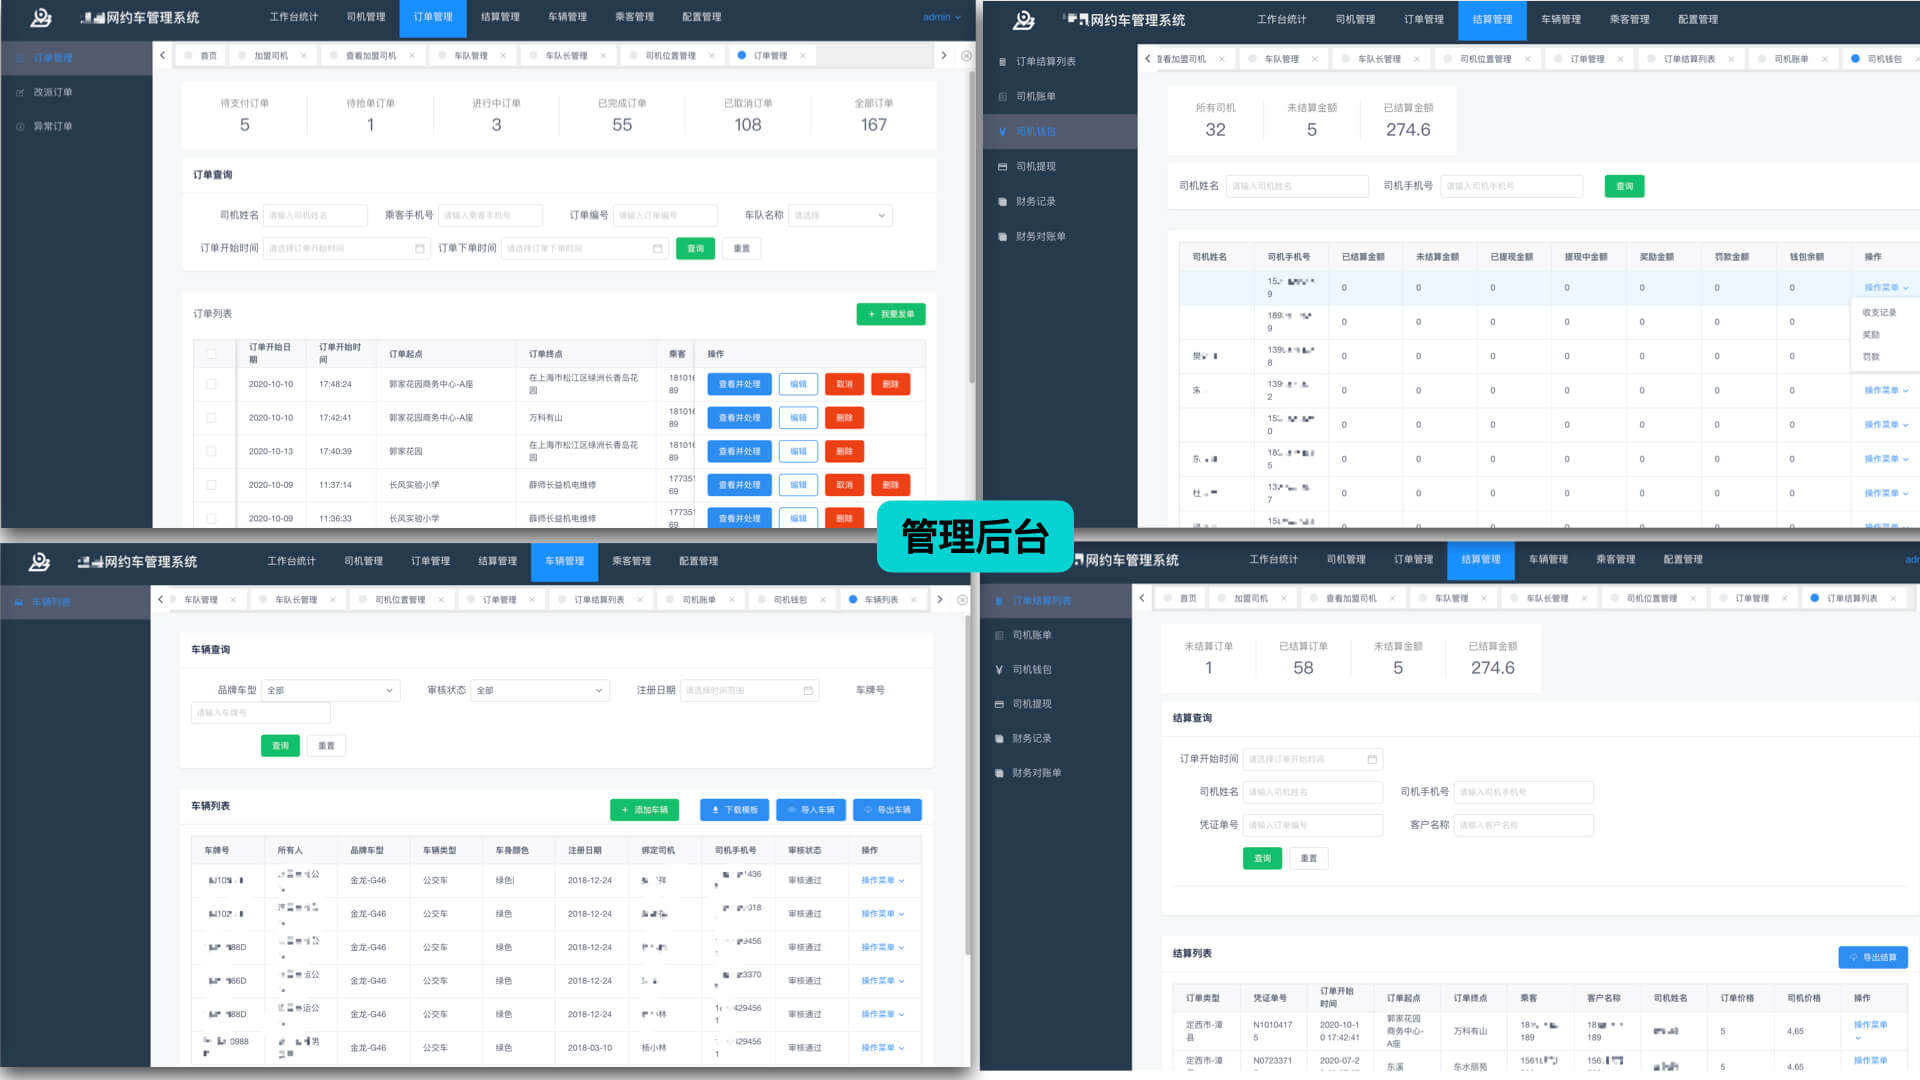Click close-all-tabs circle icon in 订单管理 window
The width and height of the screenshot is (1920, 1080).
pyautogui.click(x=966, y=55)
